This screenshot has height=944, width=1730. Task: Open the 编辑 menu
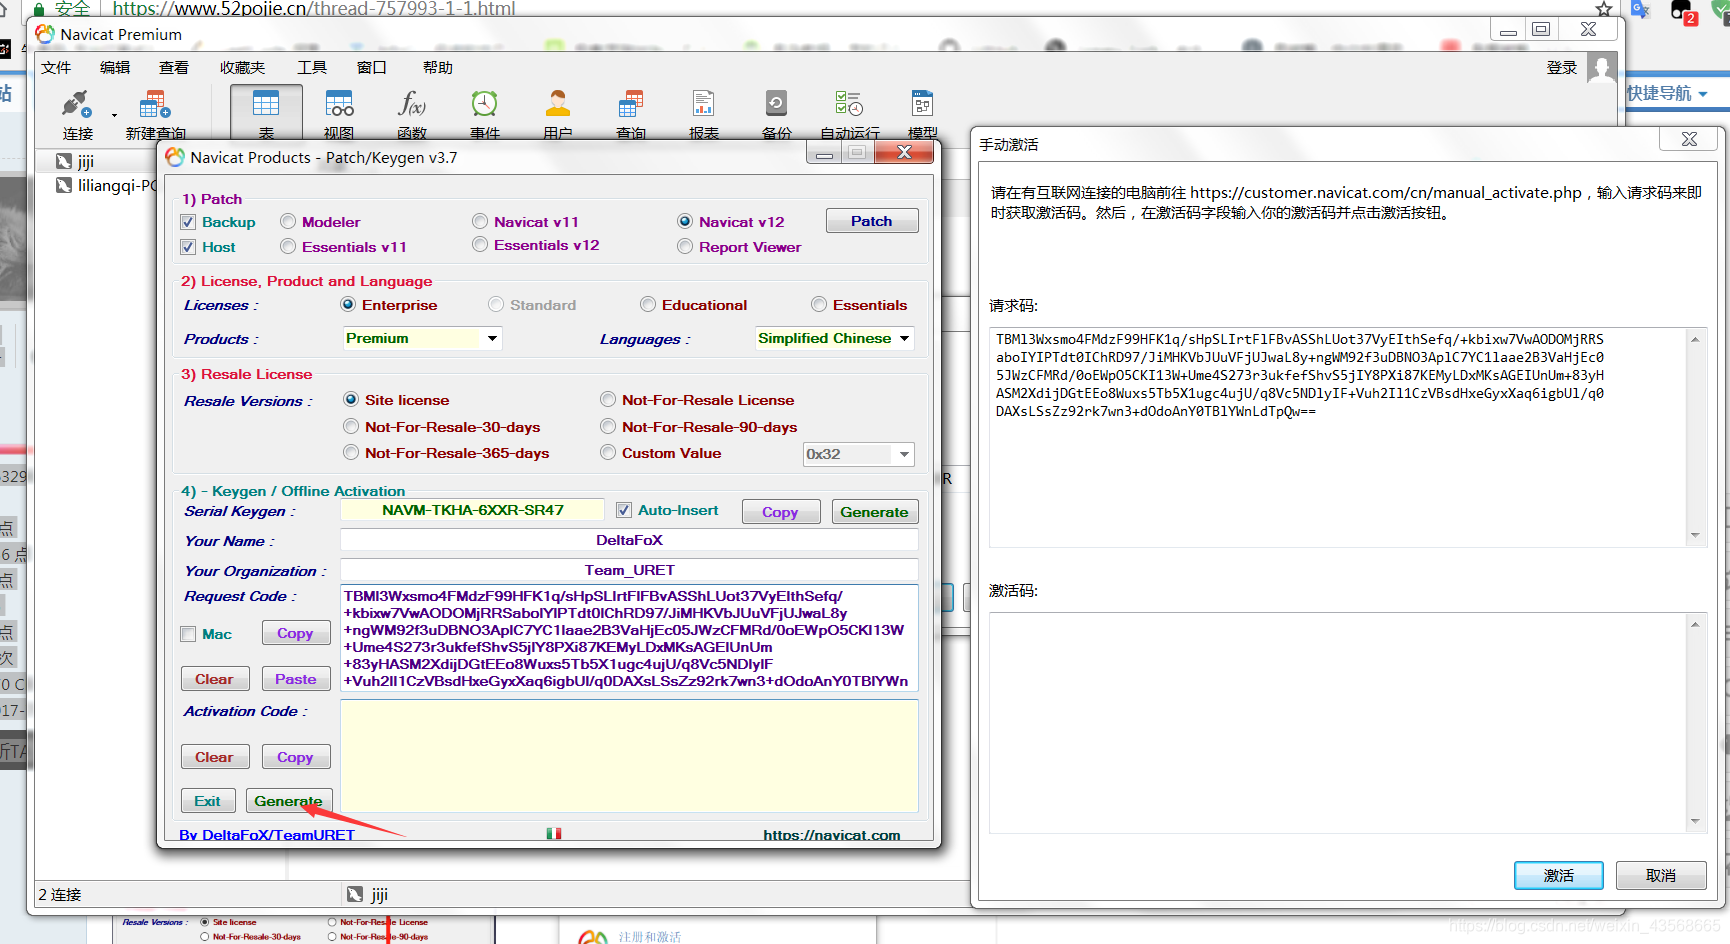pyautogui.click(x=115, y=67)
